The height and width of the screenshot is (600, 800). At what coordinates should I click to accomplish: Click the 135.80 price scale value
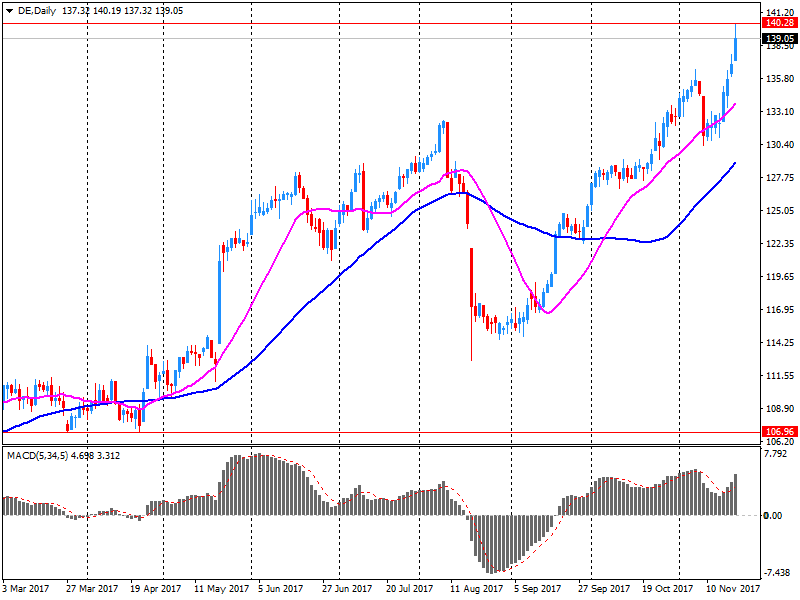click(780, 79)
